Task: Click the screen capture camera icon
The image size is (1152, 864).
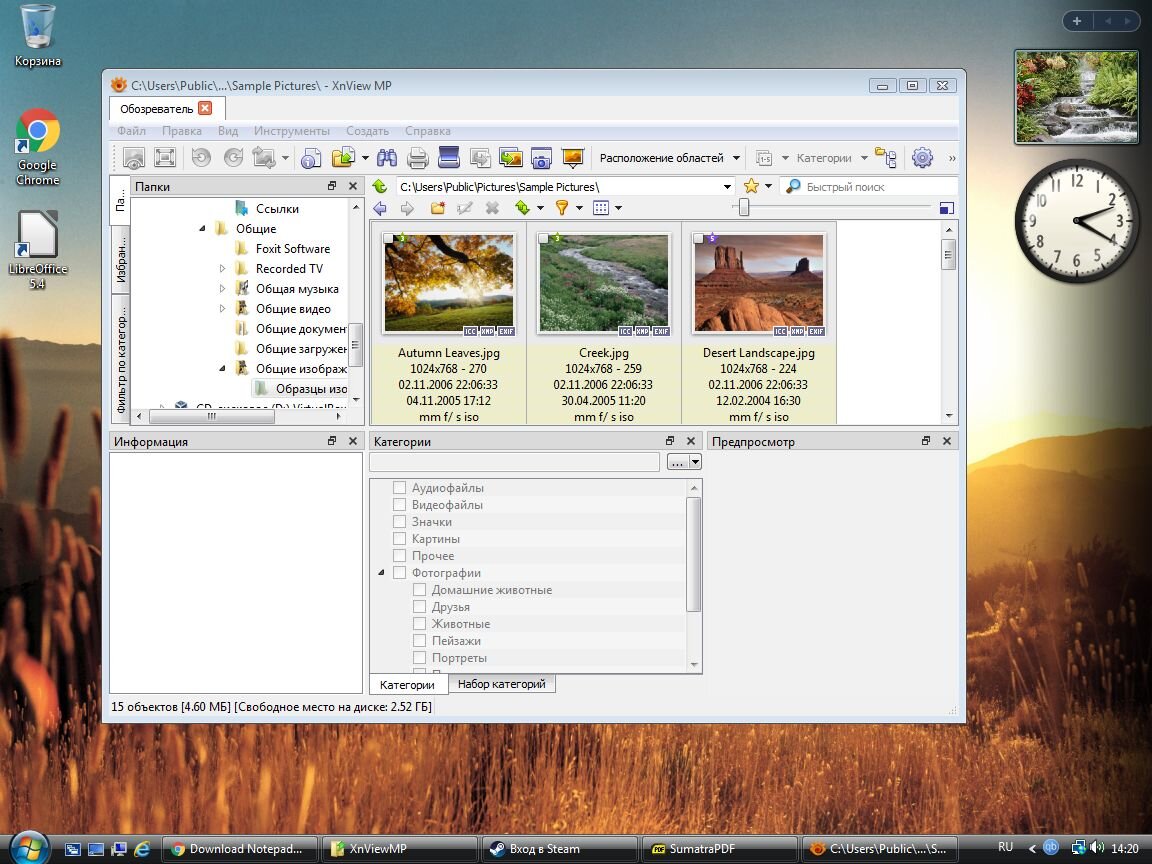Action: (x=541, y=158)
